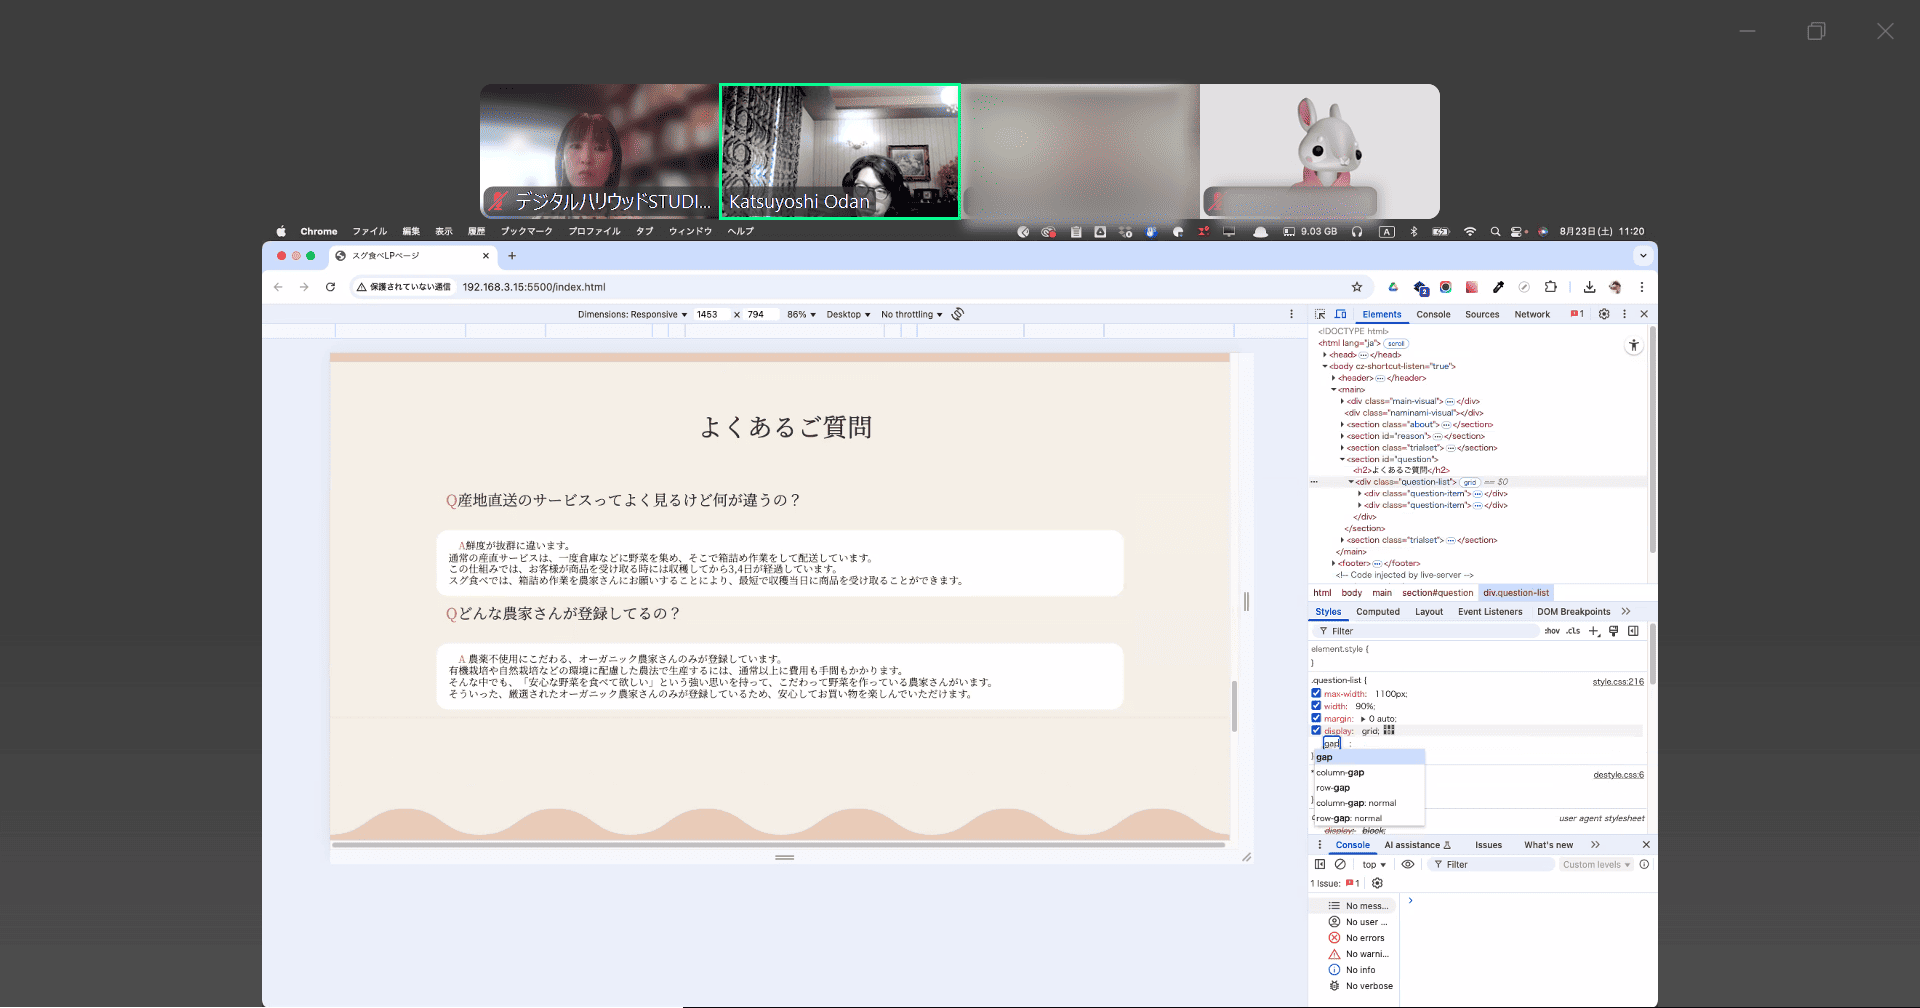
Task: Open DevTools settings gear
Action: tap(1604, 314)
